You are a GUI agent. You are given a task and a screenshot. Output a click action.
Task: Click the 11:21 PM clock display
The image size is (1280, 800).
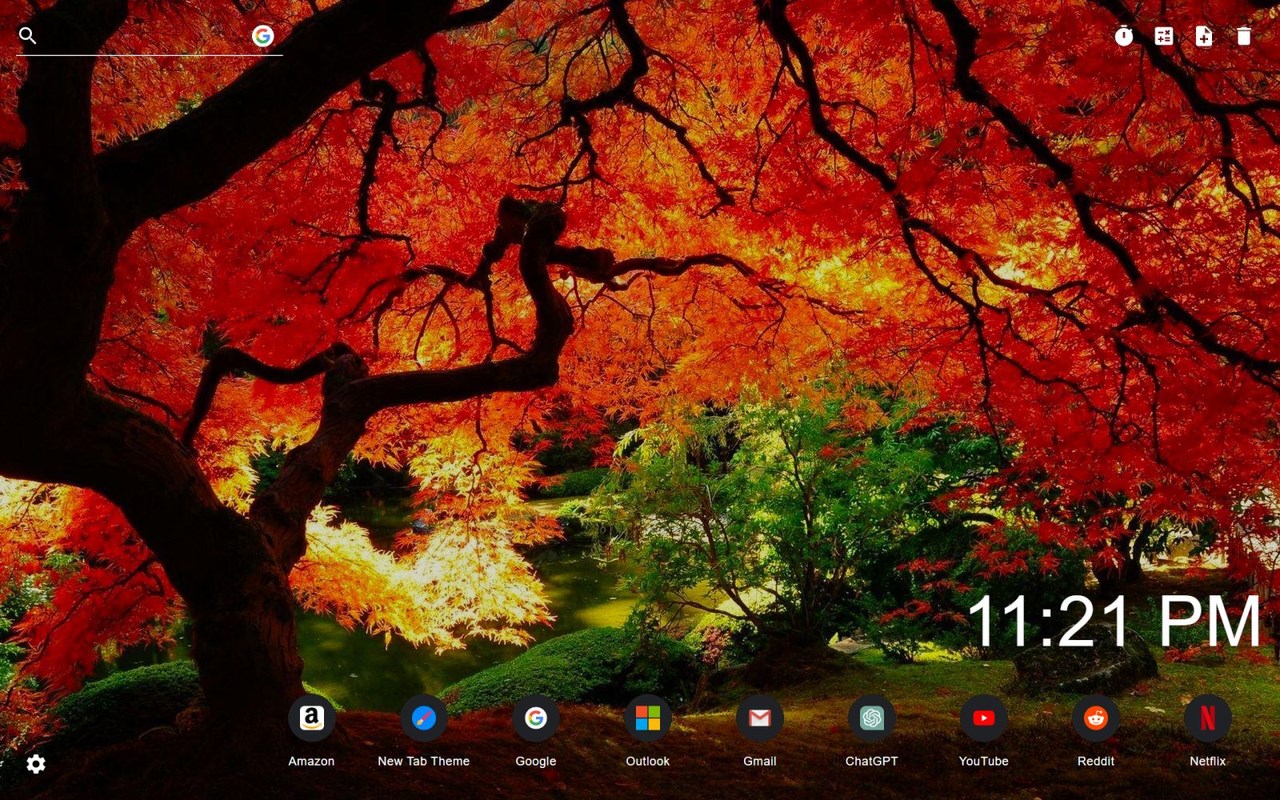1114,621
